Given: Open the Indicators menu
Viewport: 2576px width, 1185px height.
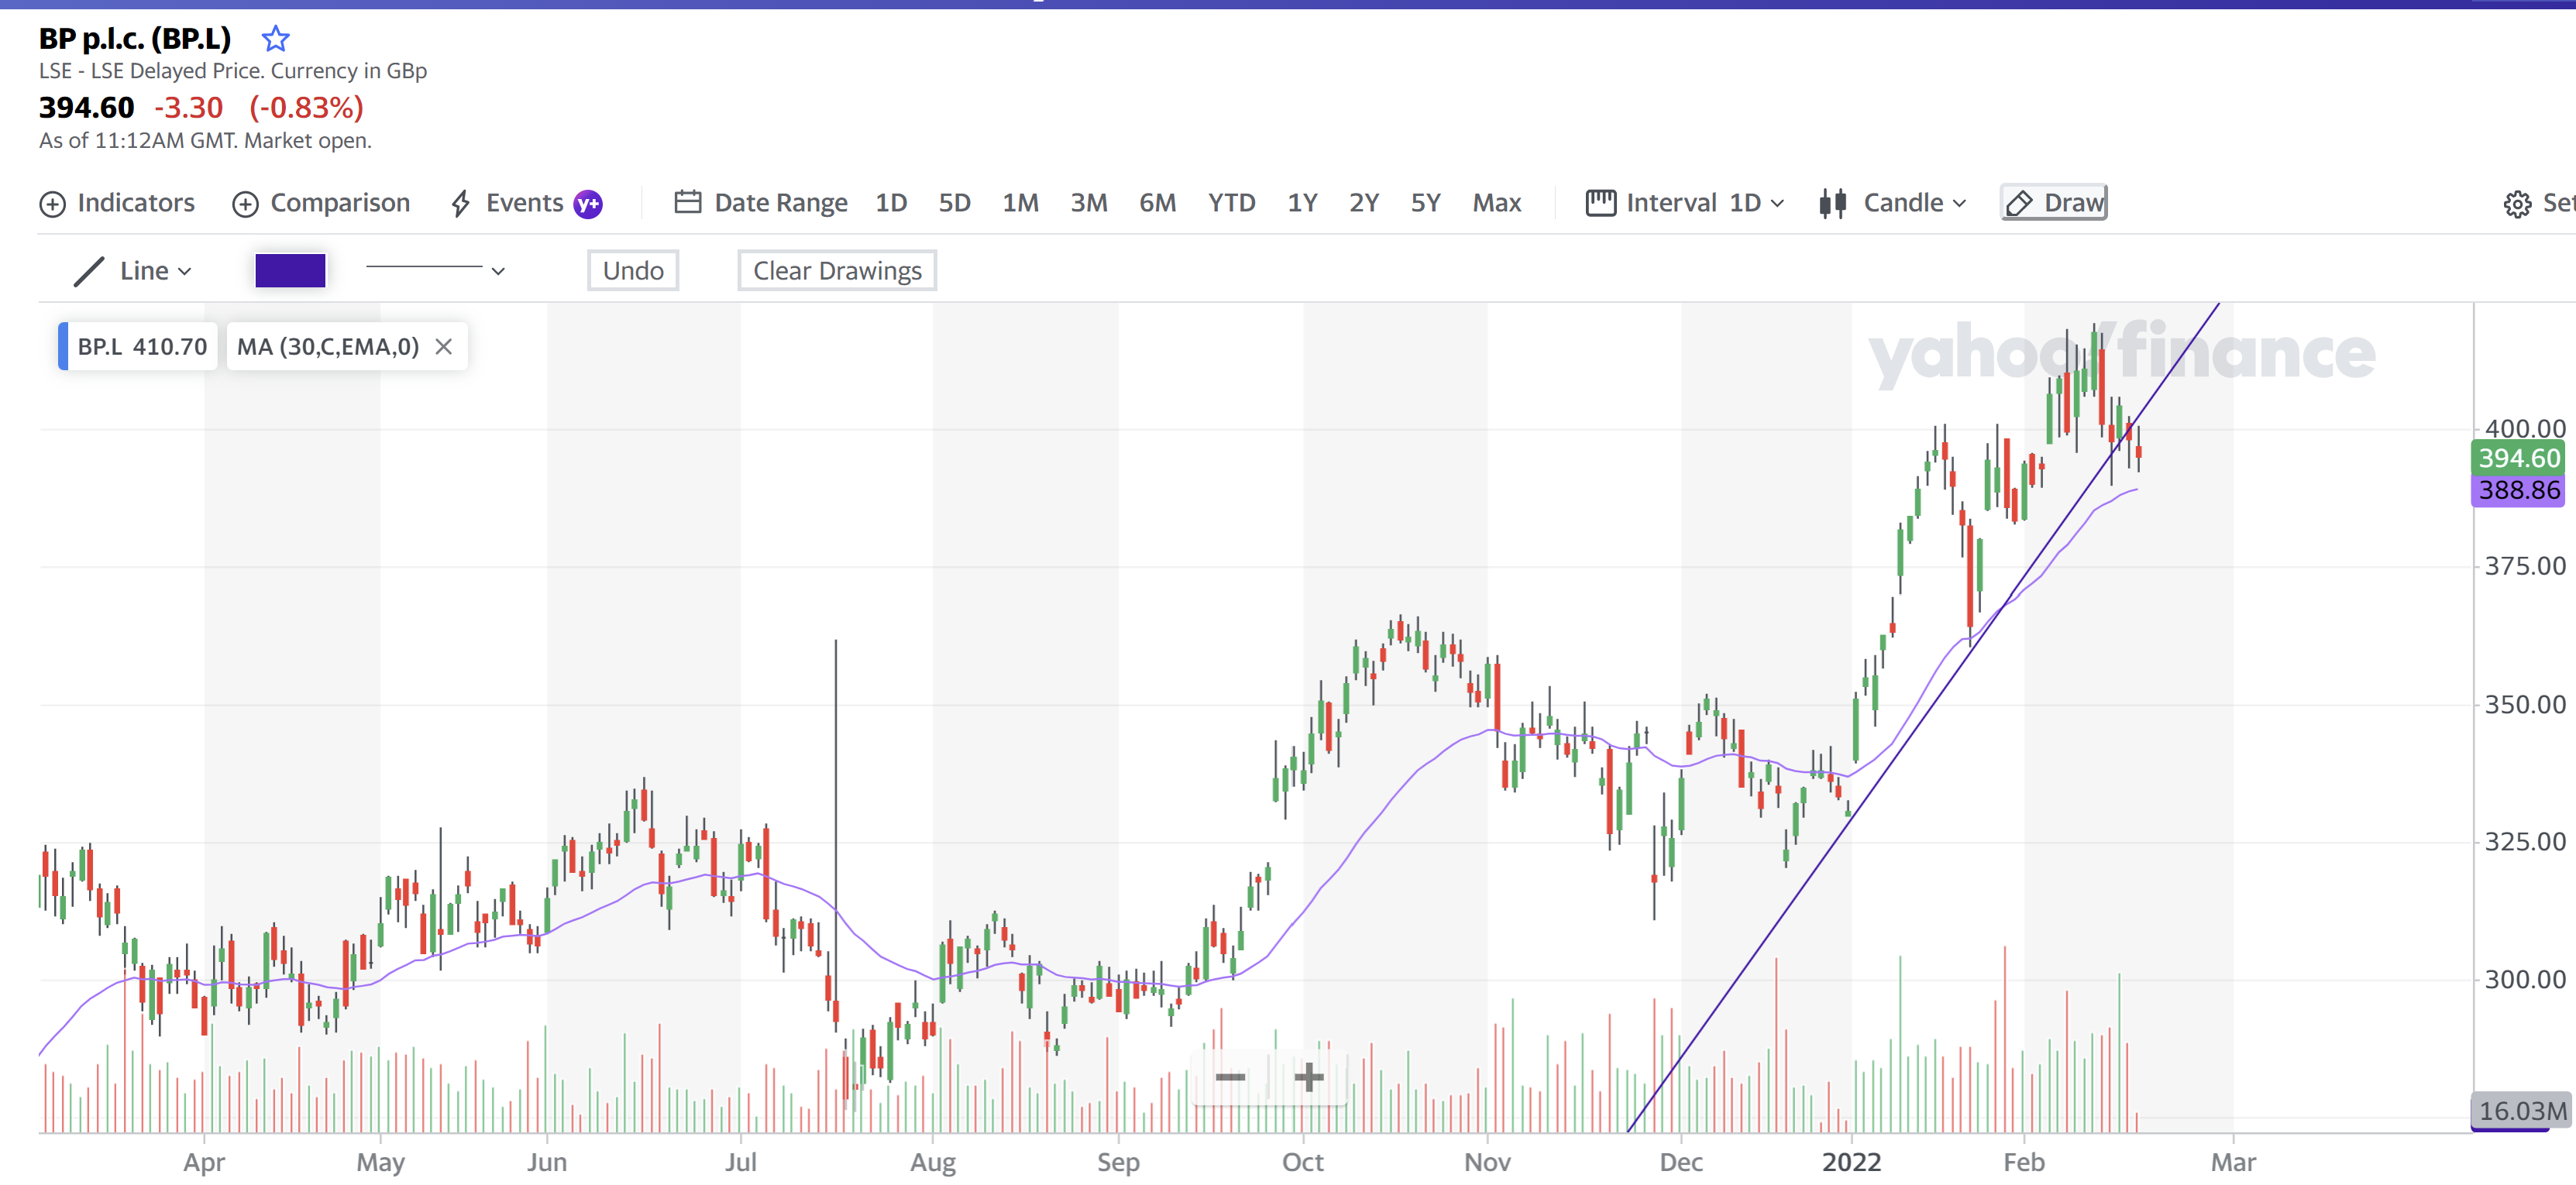Looking at the screenshot, I should (117, 203).
